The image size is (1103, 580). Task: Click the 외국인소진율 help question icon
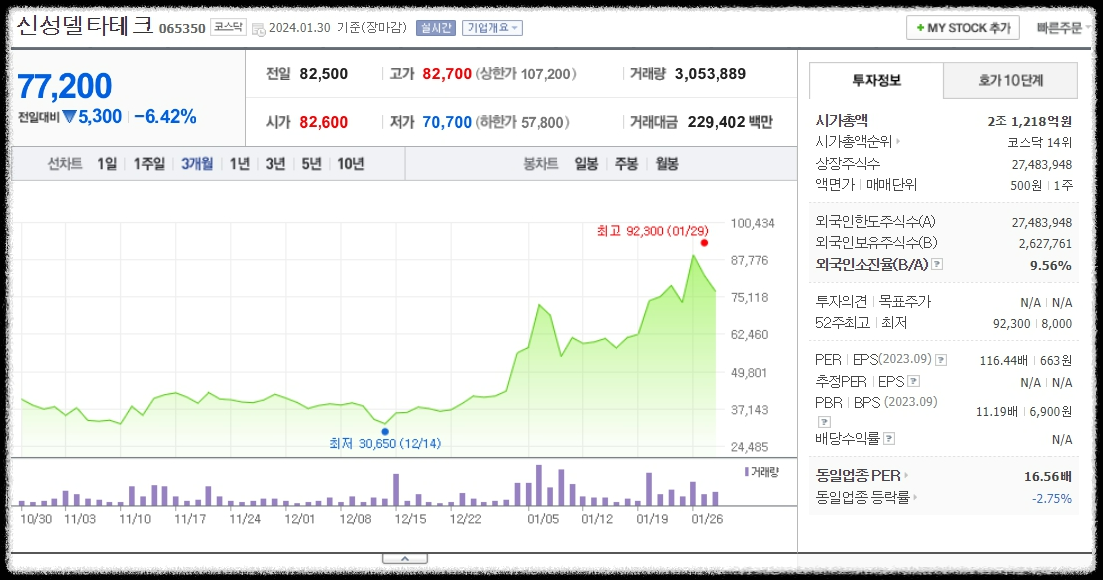point(937,264)
